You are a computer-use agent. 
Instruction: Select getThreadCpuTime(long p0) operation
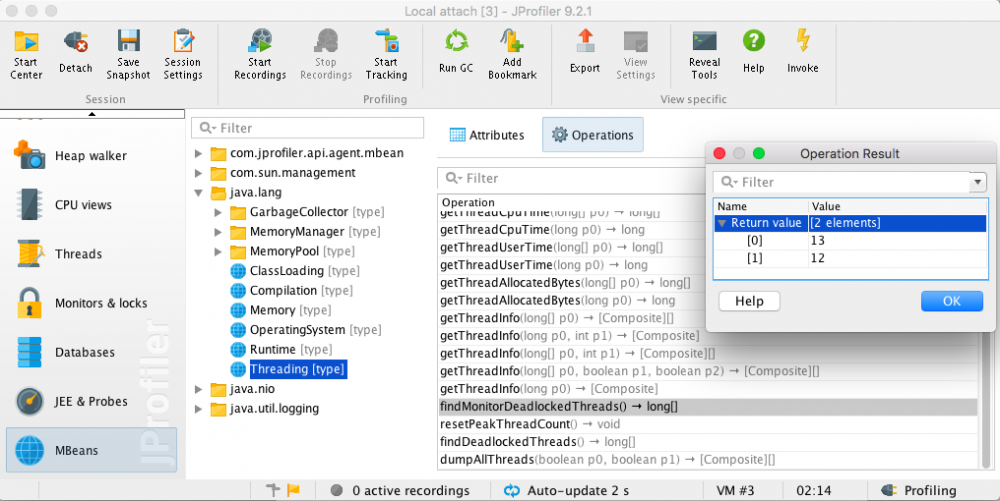(x=571, y=230)
